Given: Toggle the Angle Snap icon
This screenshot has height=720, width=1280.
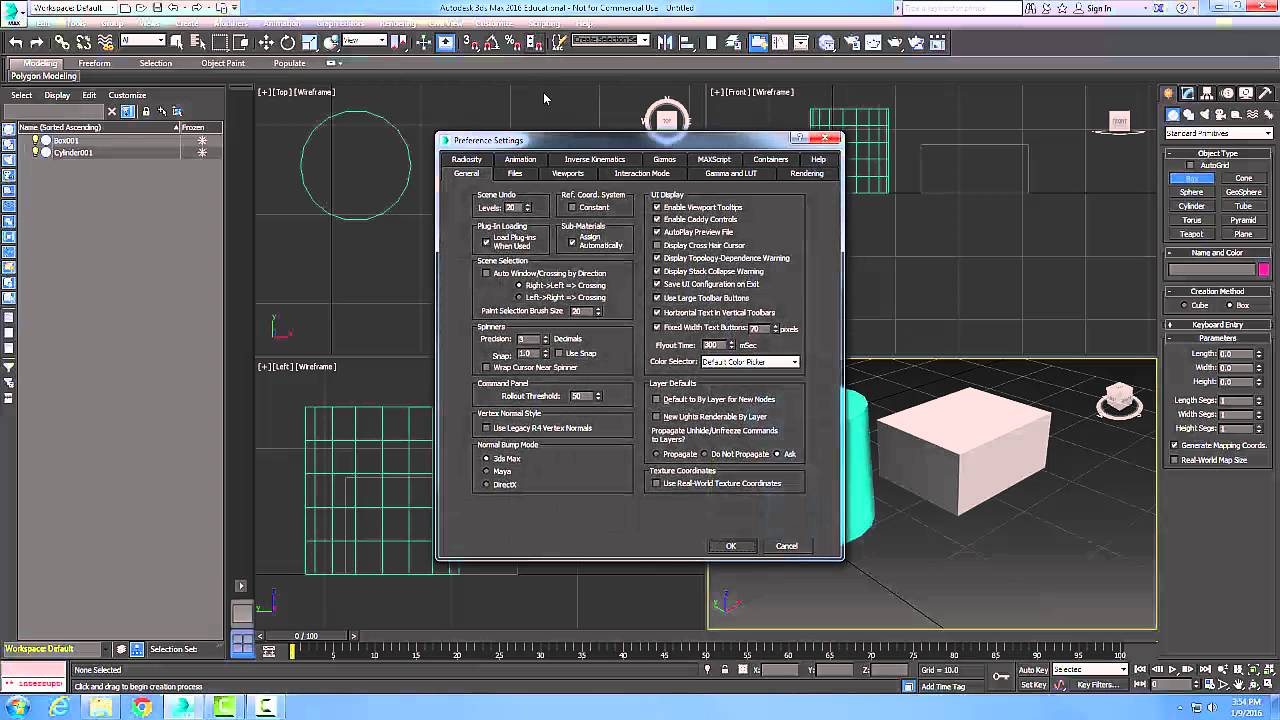Looking at the screenshot, I should [491, 42].
